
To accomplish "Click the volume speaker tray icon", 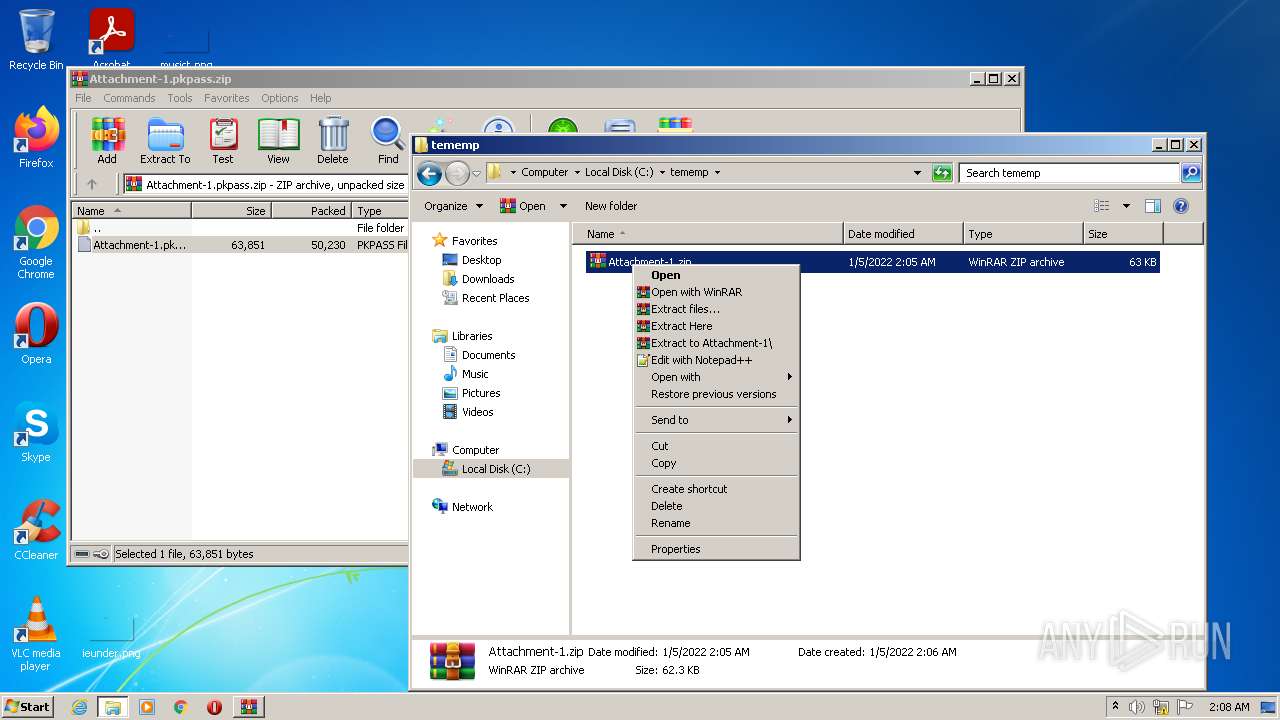I will (1137, 707).
